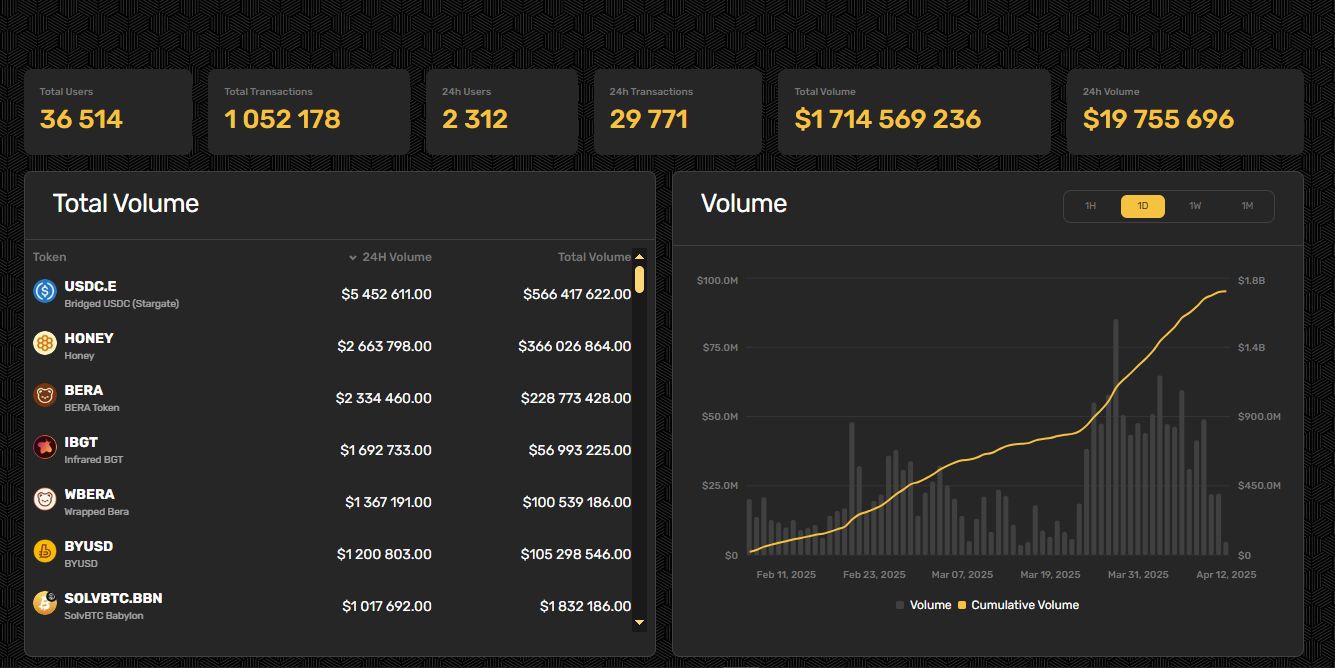This screenshot has height=668, width=1335.
Task: Click the BERA bear token icon
Action: coord(45,395)
